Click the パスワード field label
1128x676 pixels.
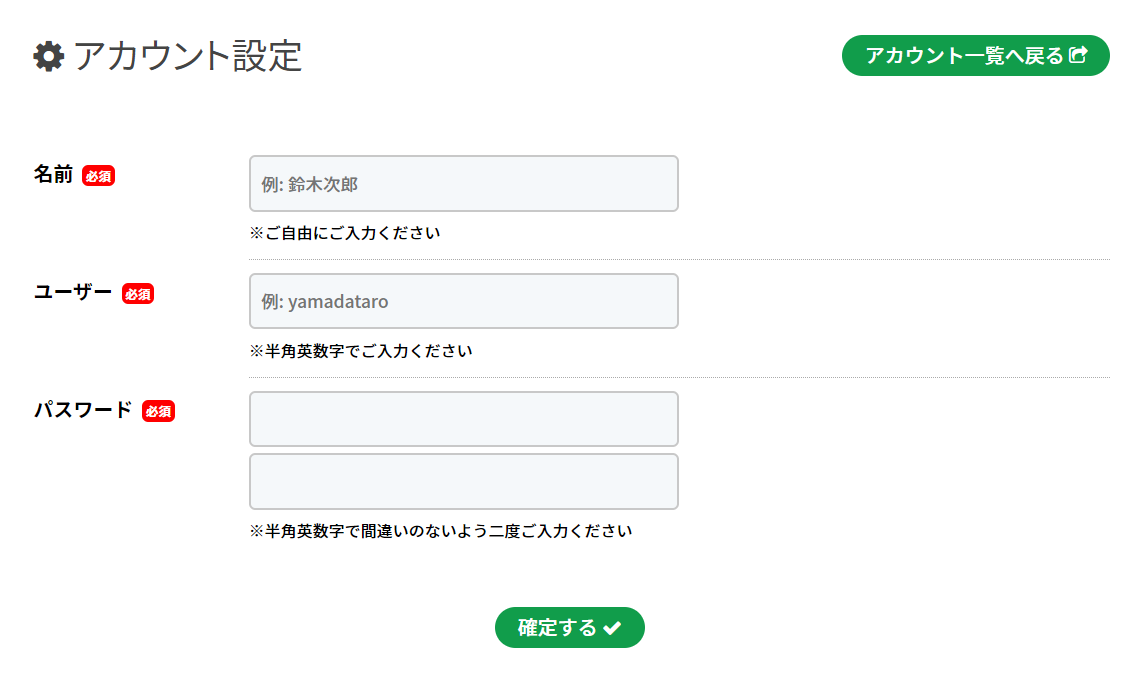tap(83, 410)
